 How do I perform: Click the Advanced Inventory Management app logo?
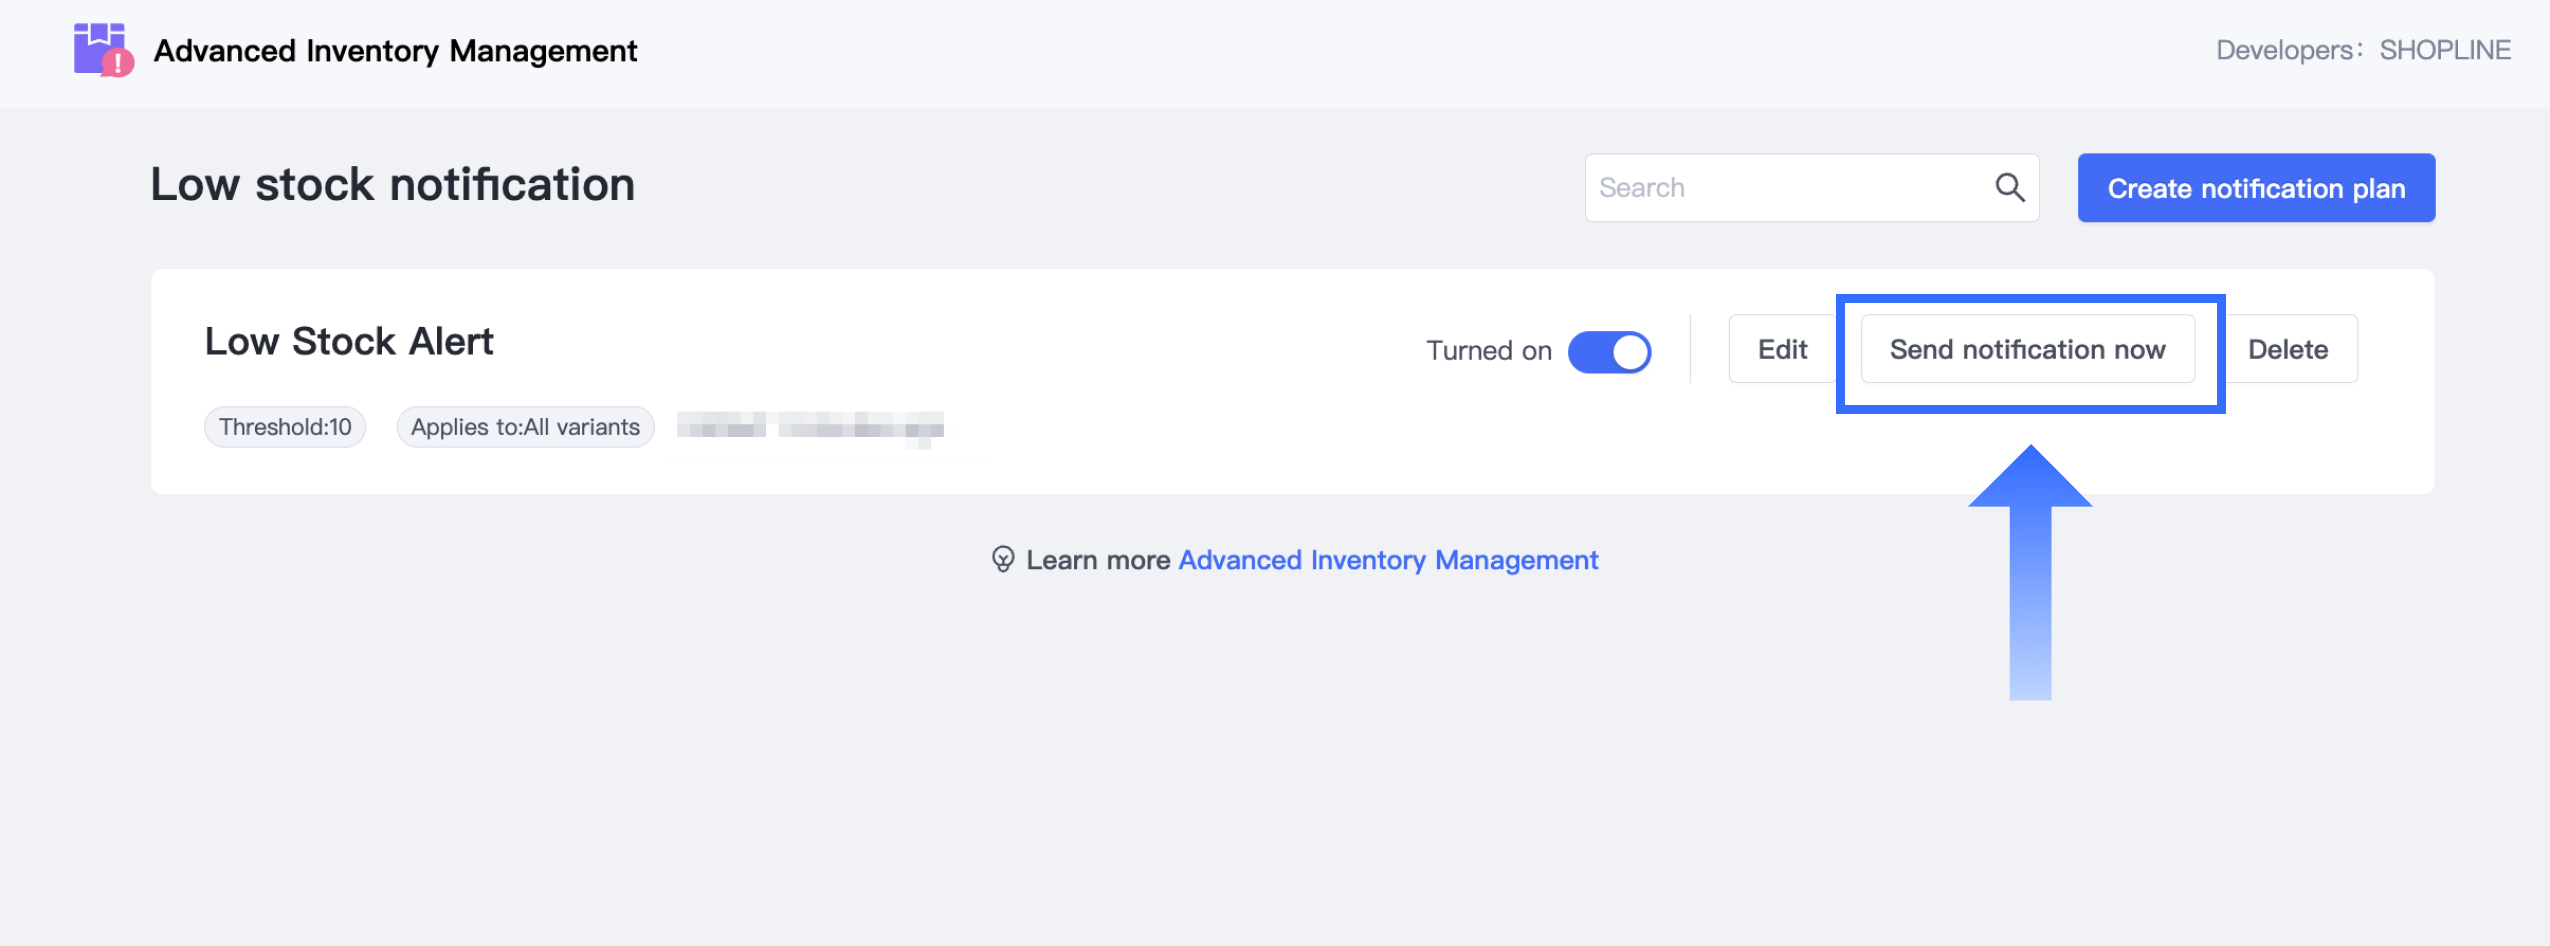[103, 50]
